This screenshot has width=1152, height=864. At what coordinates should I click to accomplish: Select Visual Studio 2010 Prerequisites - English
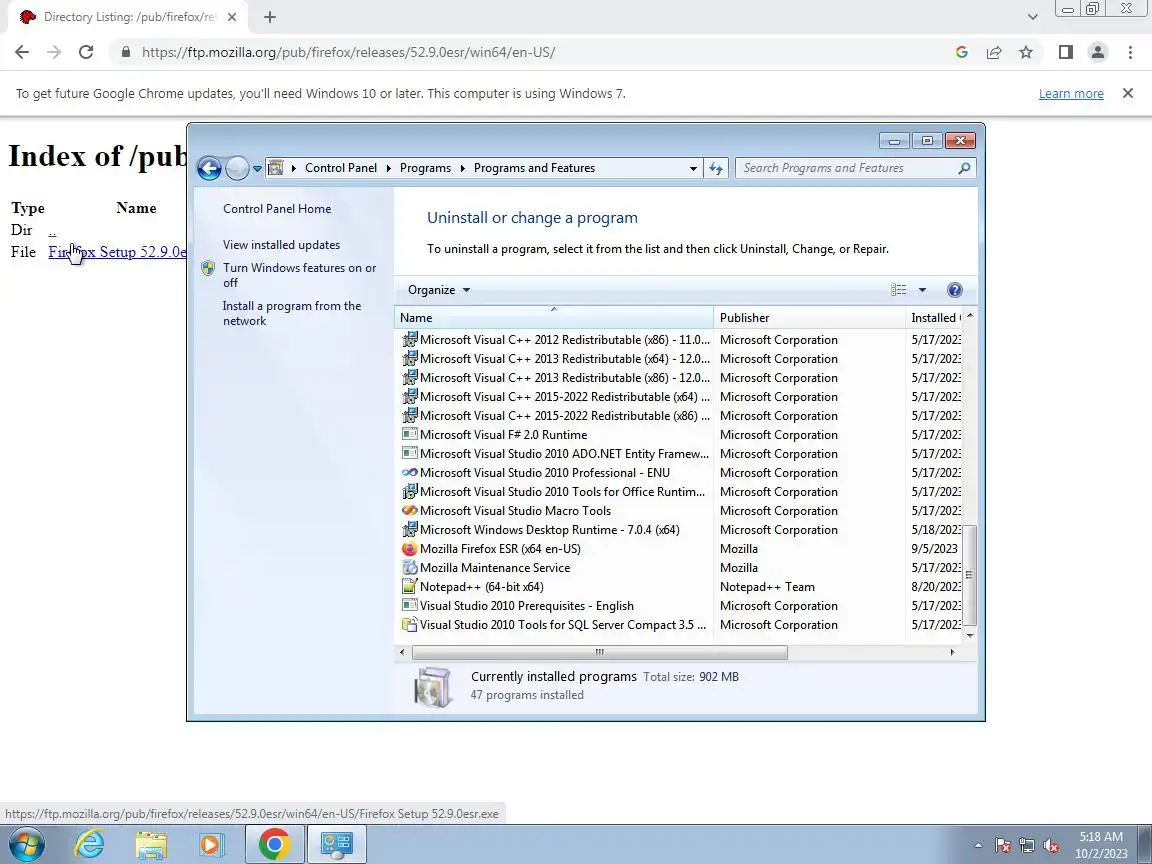526,606
